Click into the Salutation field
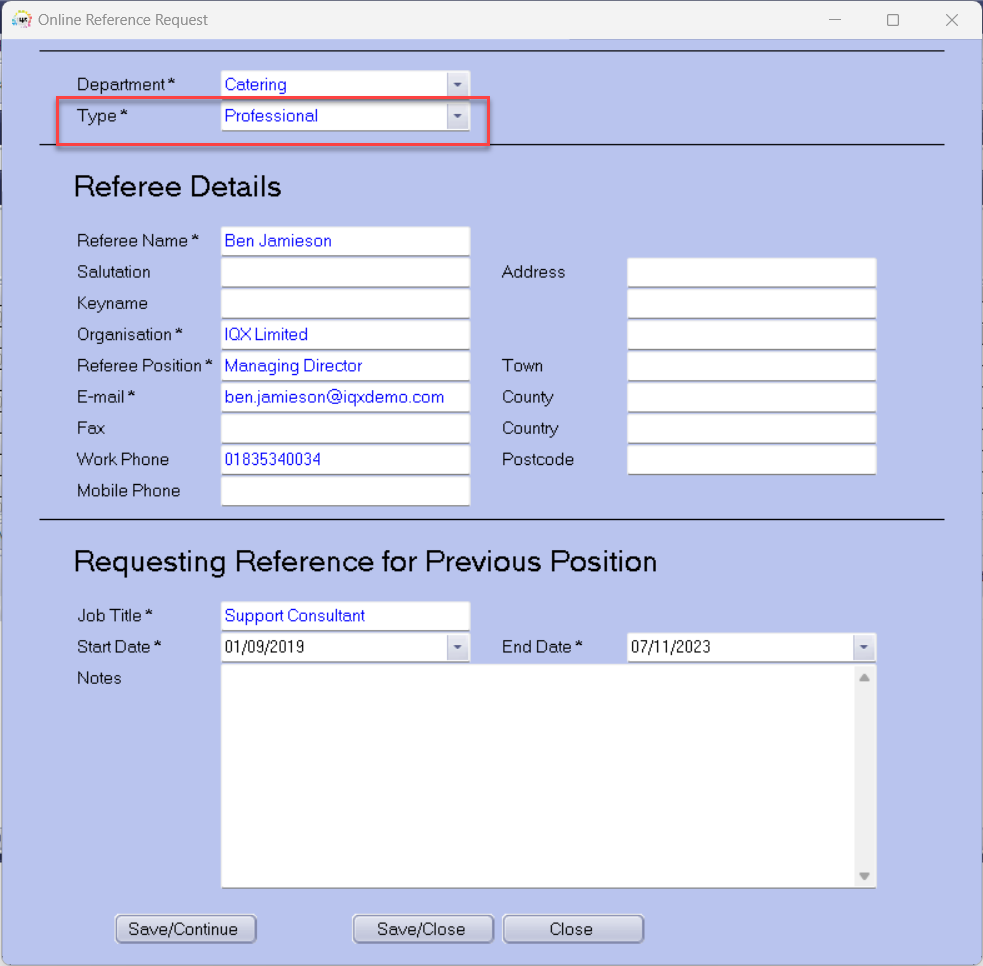 [345, 272]
